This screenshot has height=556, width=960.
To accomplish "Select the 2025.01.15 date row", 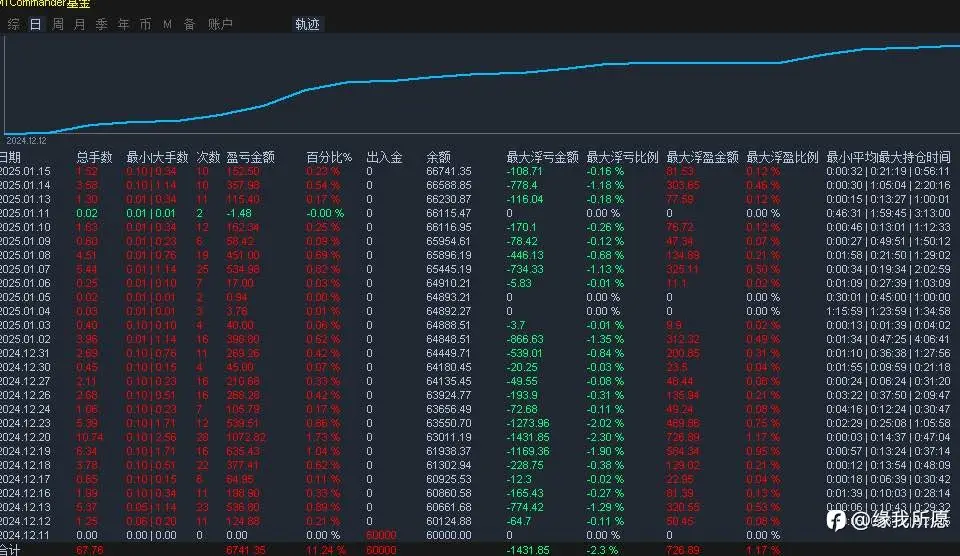I will (25, 171).
